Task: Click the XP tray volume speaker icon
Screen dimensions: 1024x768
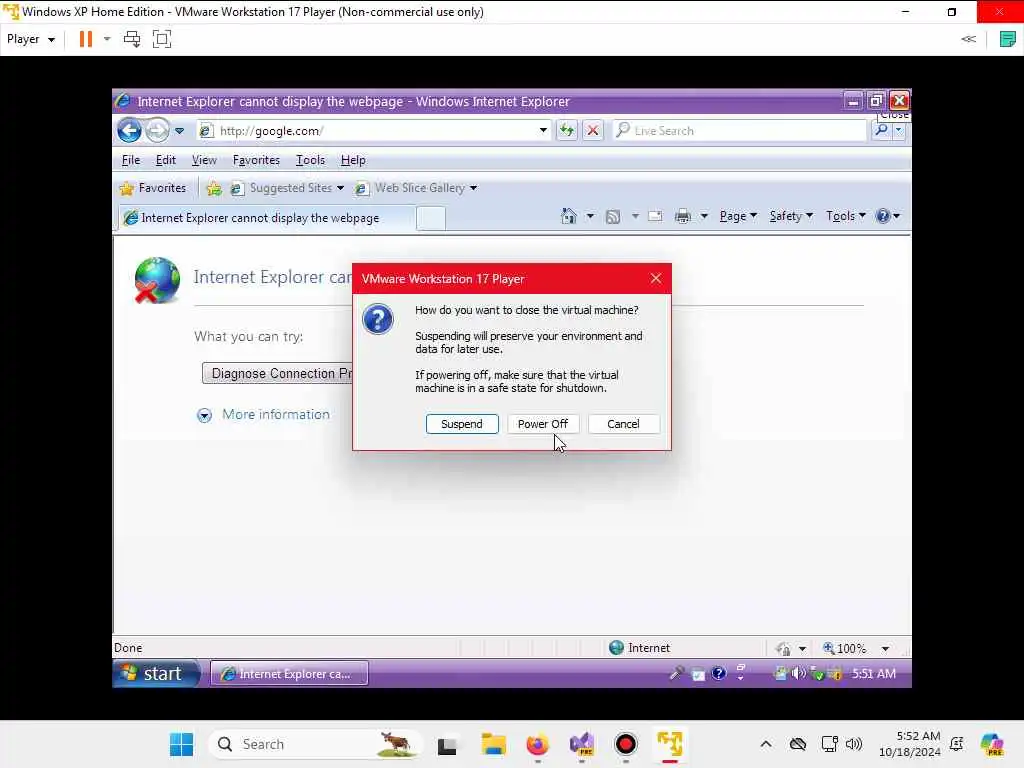Action: (798, 673)
